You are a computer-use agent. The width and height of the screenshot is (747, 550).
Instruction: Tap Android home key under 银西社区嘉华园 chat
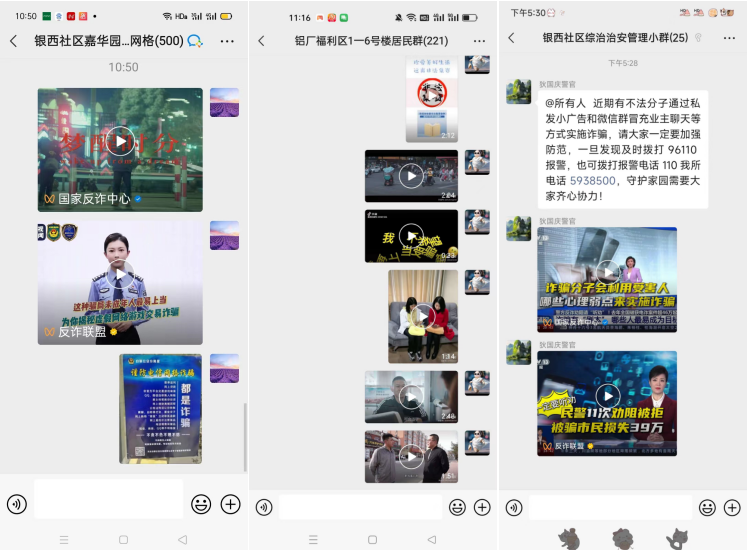123,540
